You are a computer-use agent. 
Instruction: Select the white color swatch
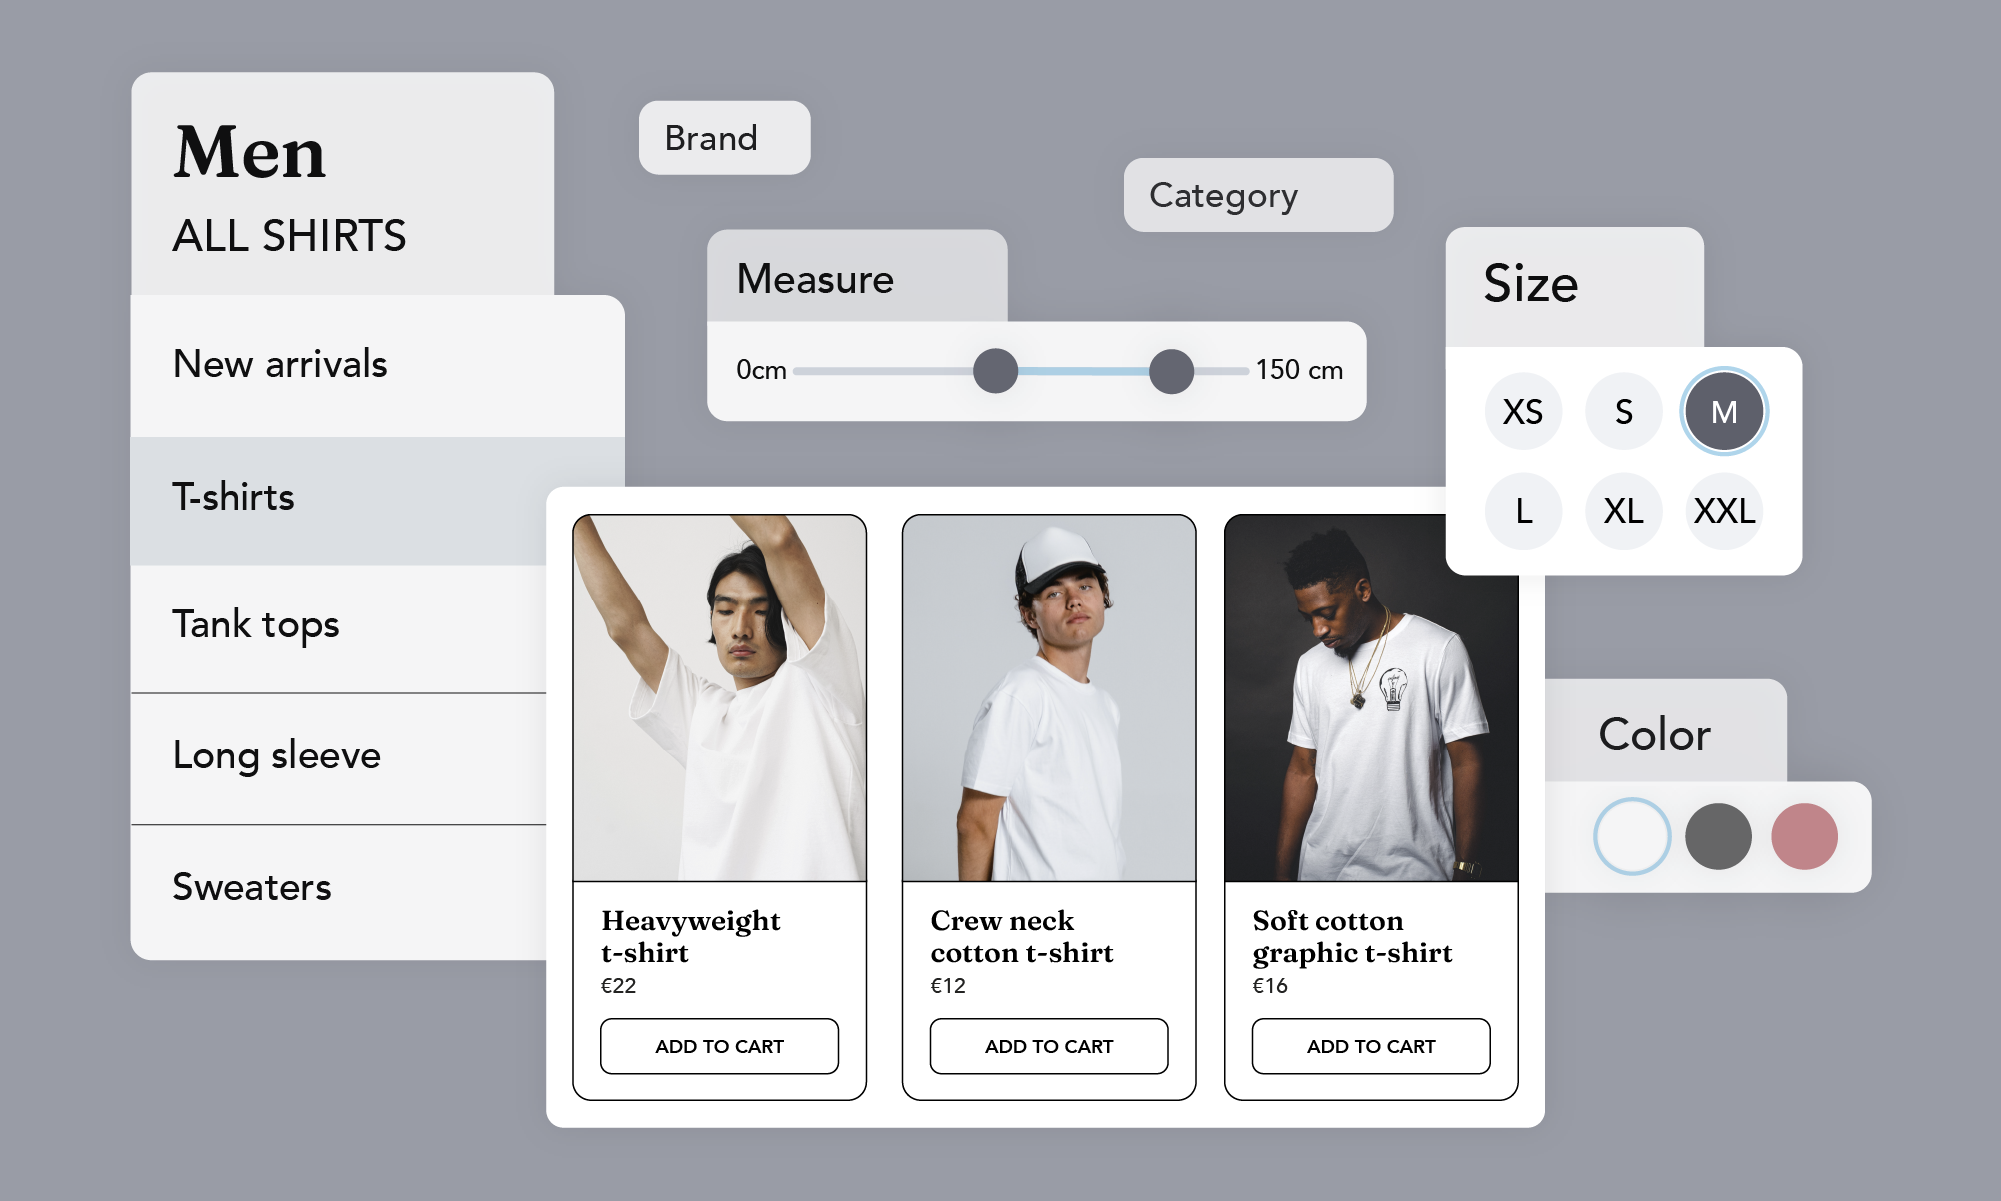[x=1632, y=836]
